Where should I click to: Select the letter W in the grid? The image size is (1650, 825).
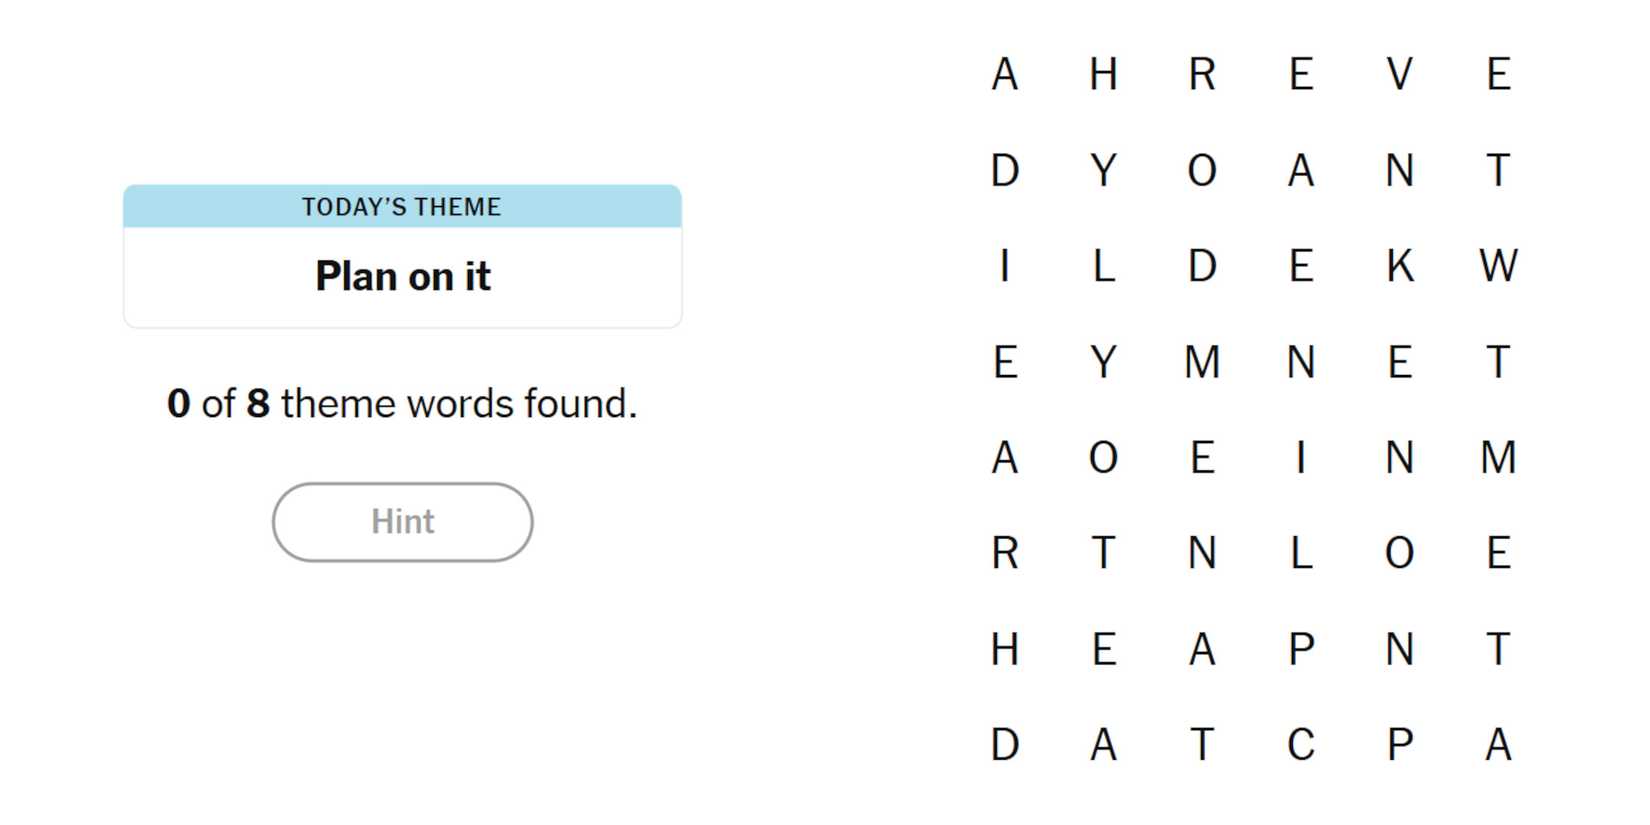click(1497, 266)
